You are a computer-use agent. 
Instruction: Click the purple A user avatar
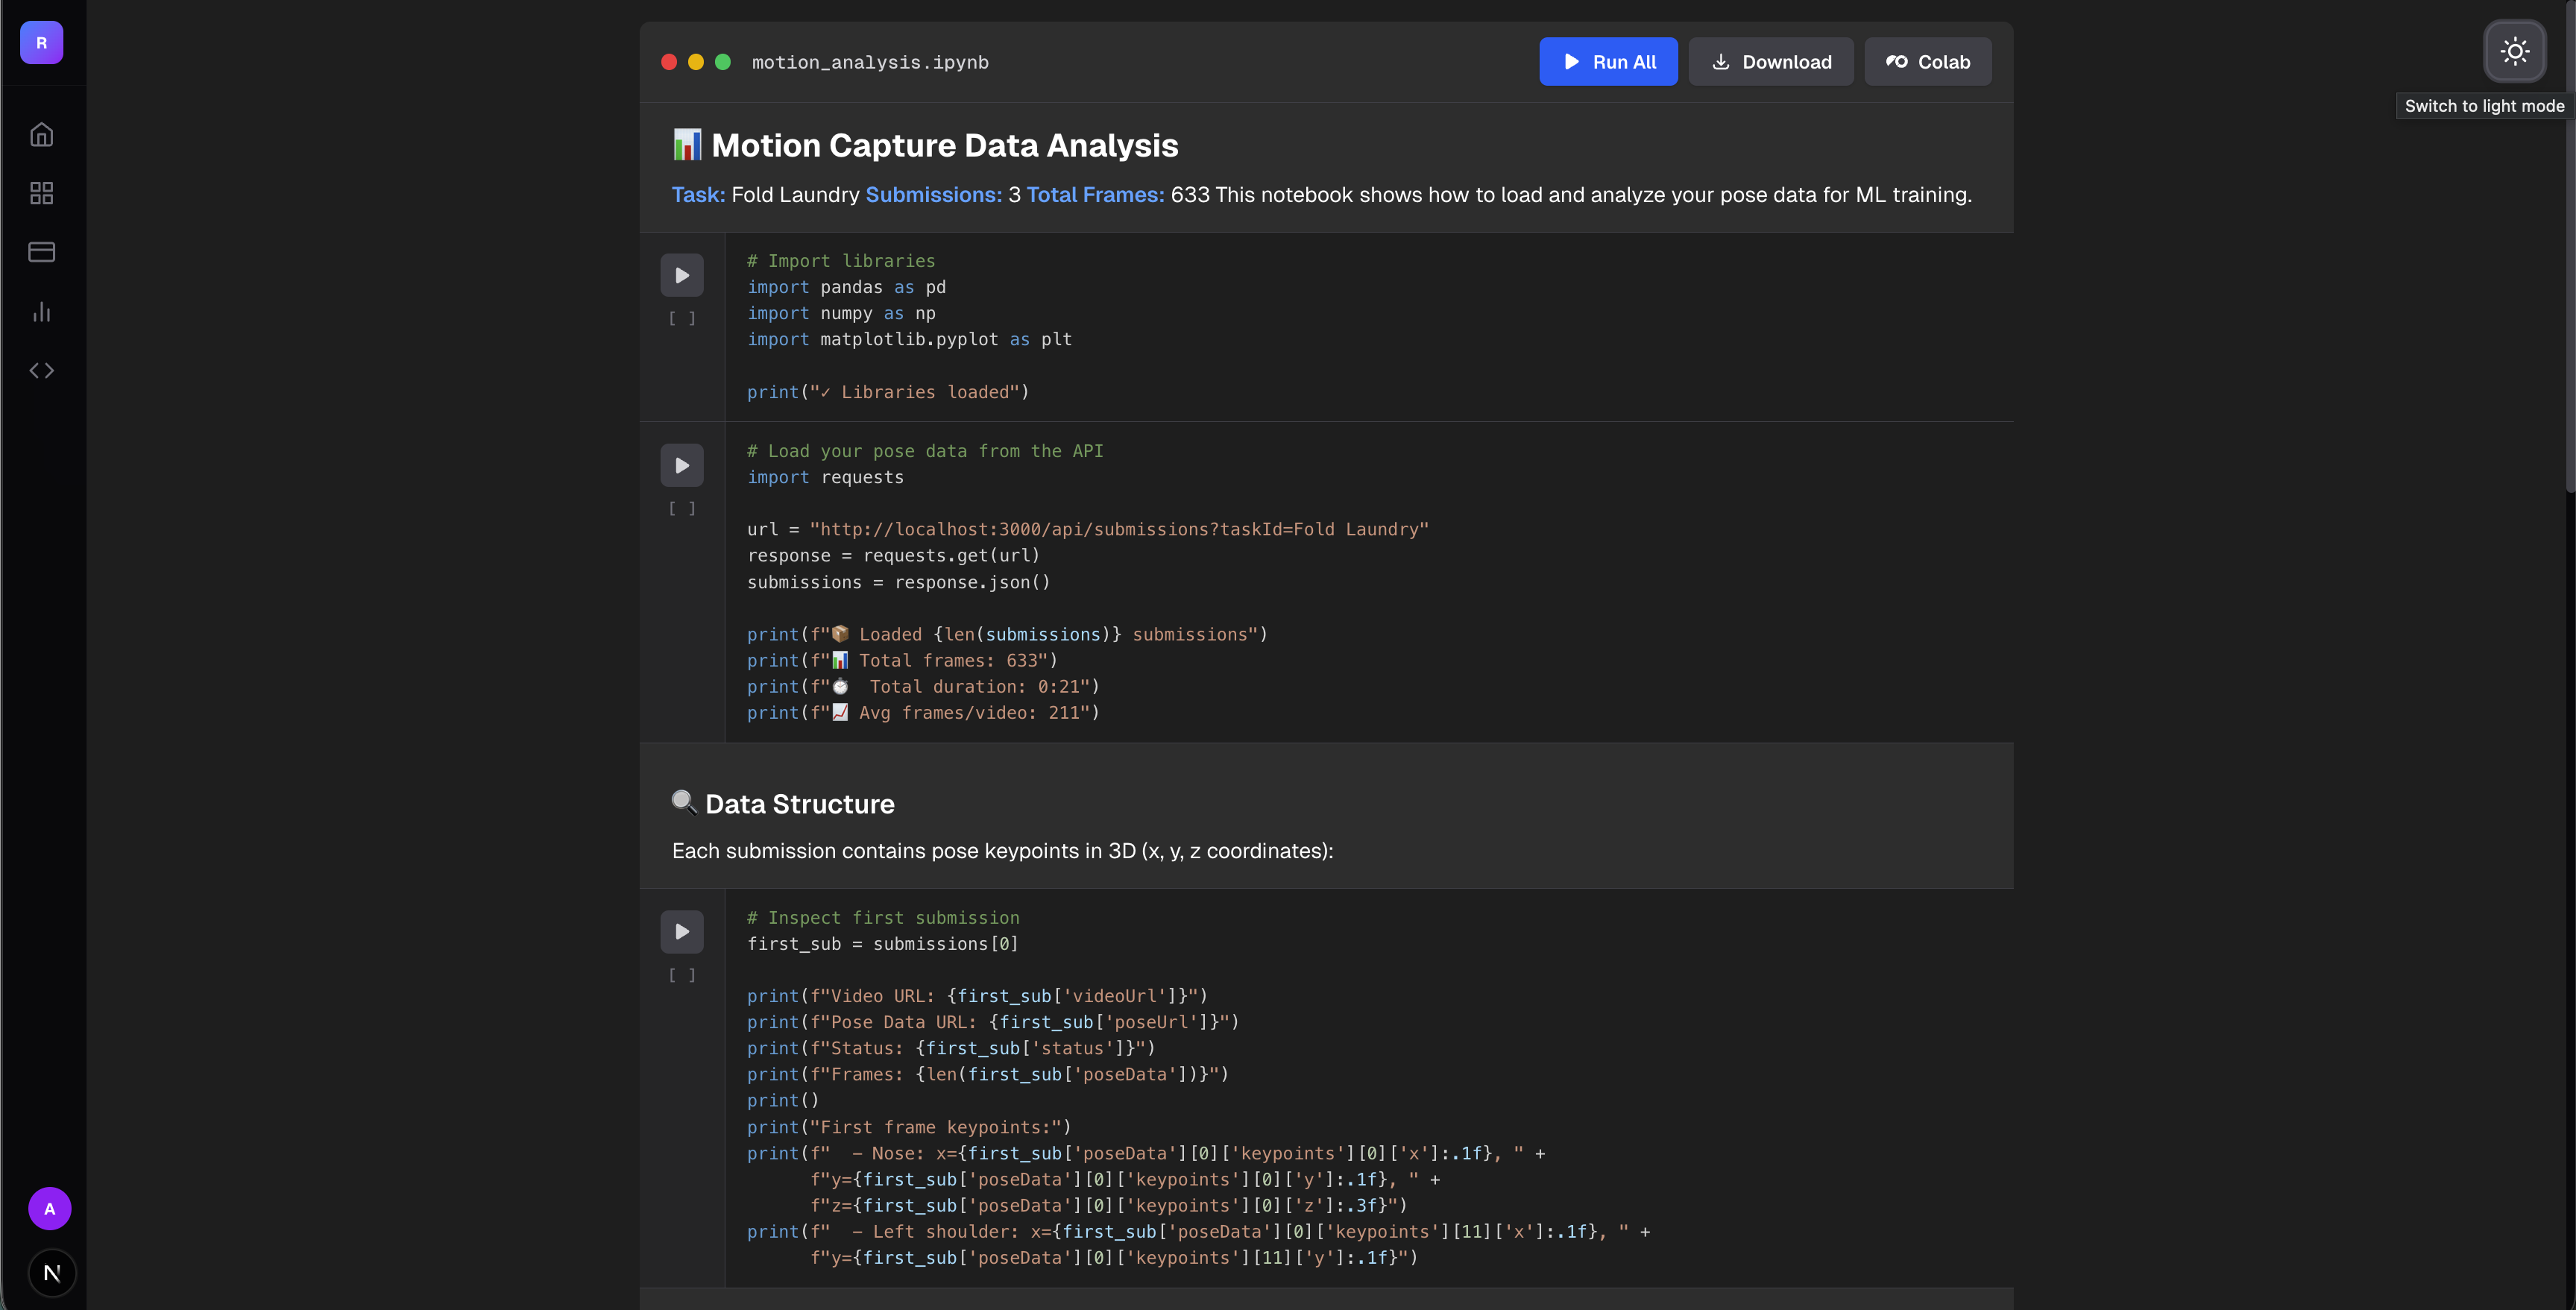point(50,1208)
